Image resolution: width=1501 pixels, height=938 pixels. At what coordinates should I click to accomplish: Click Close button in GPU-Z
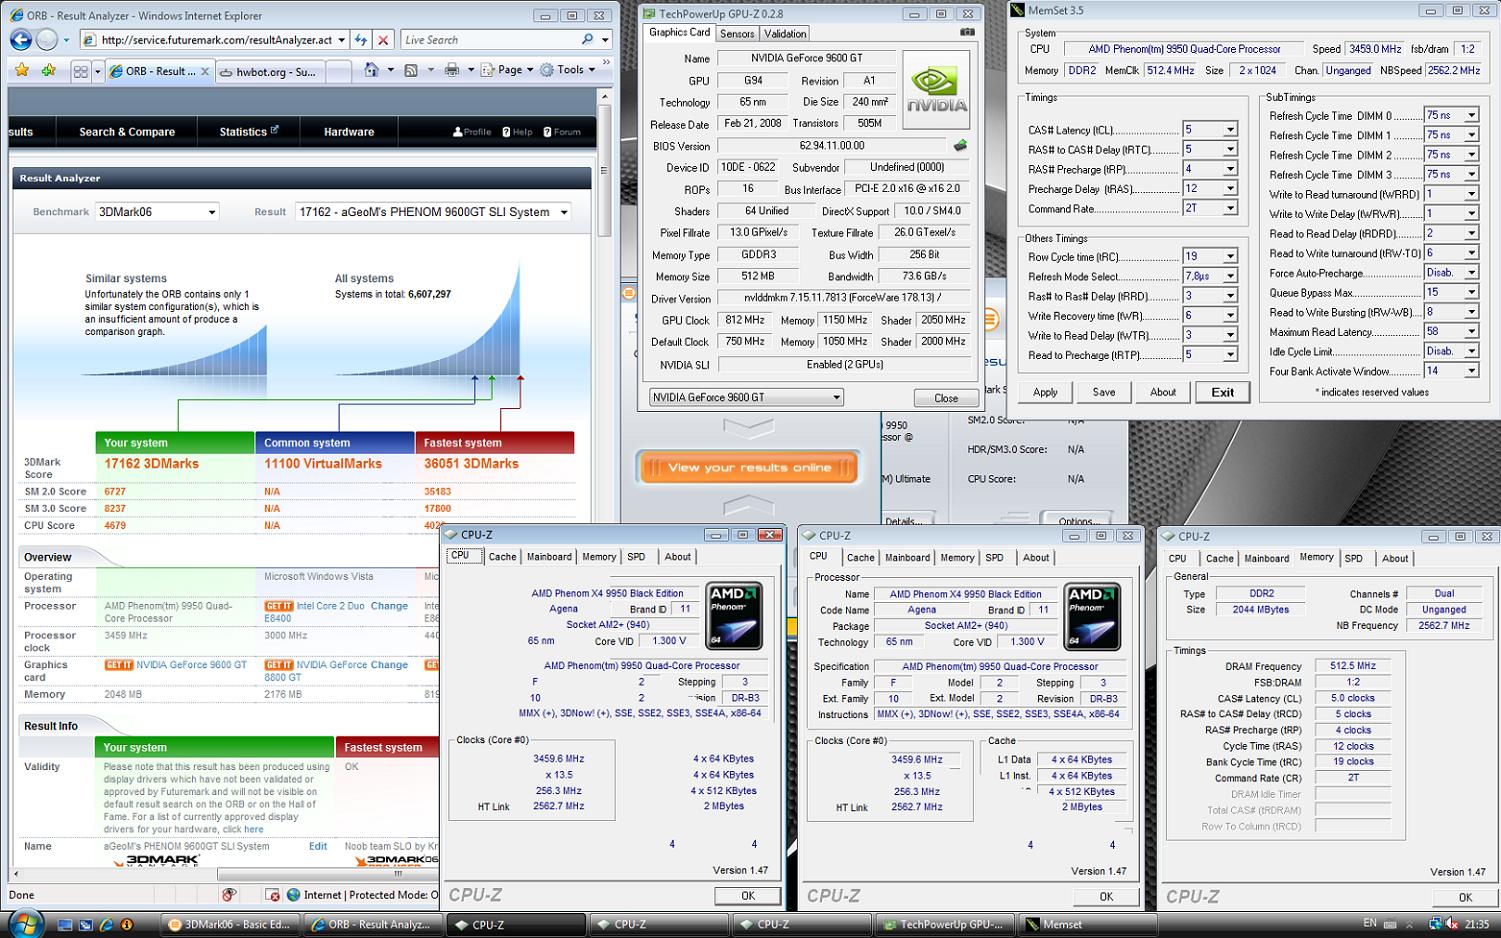pyautogui.click(x=945, y=398)
